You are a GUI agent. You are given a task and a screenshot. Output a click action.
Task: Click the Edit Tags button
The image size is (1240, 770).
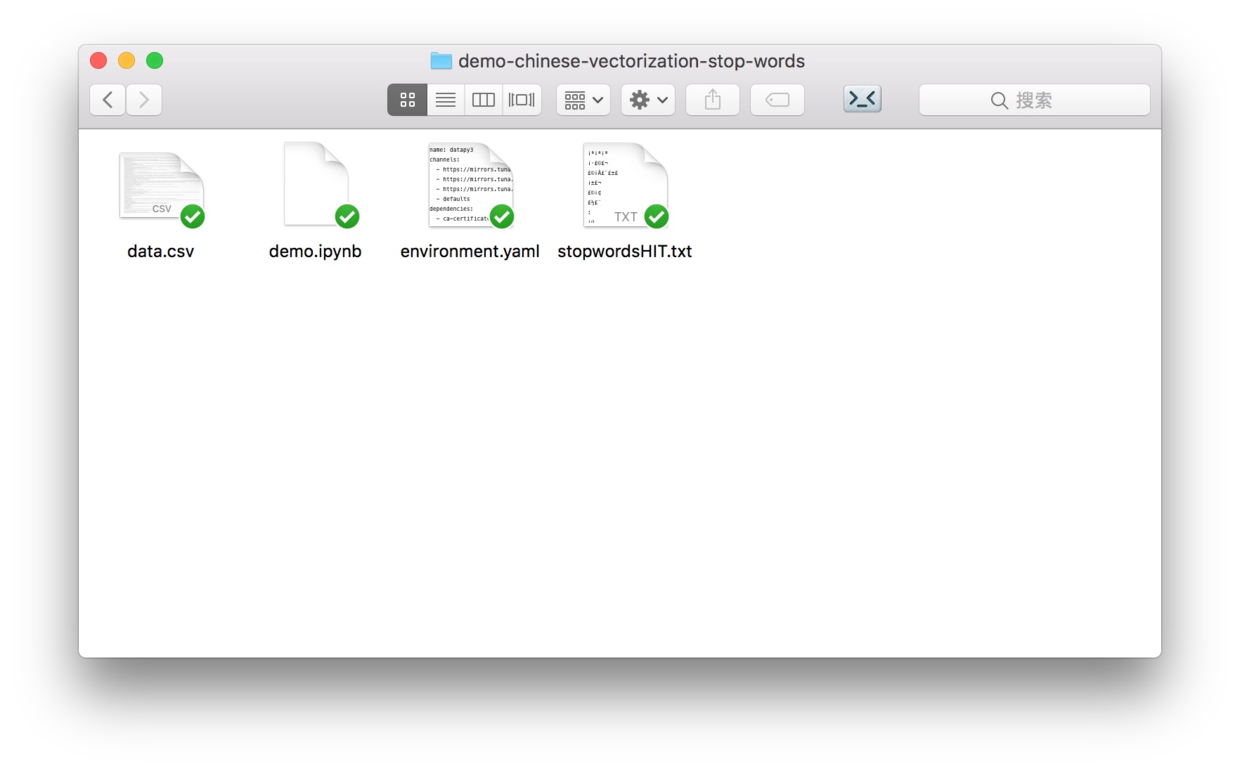pos(777,100)
